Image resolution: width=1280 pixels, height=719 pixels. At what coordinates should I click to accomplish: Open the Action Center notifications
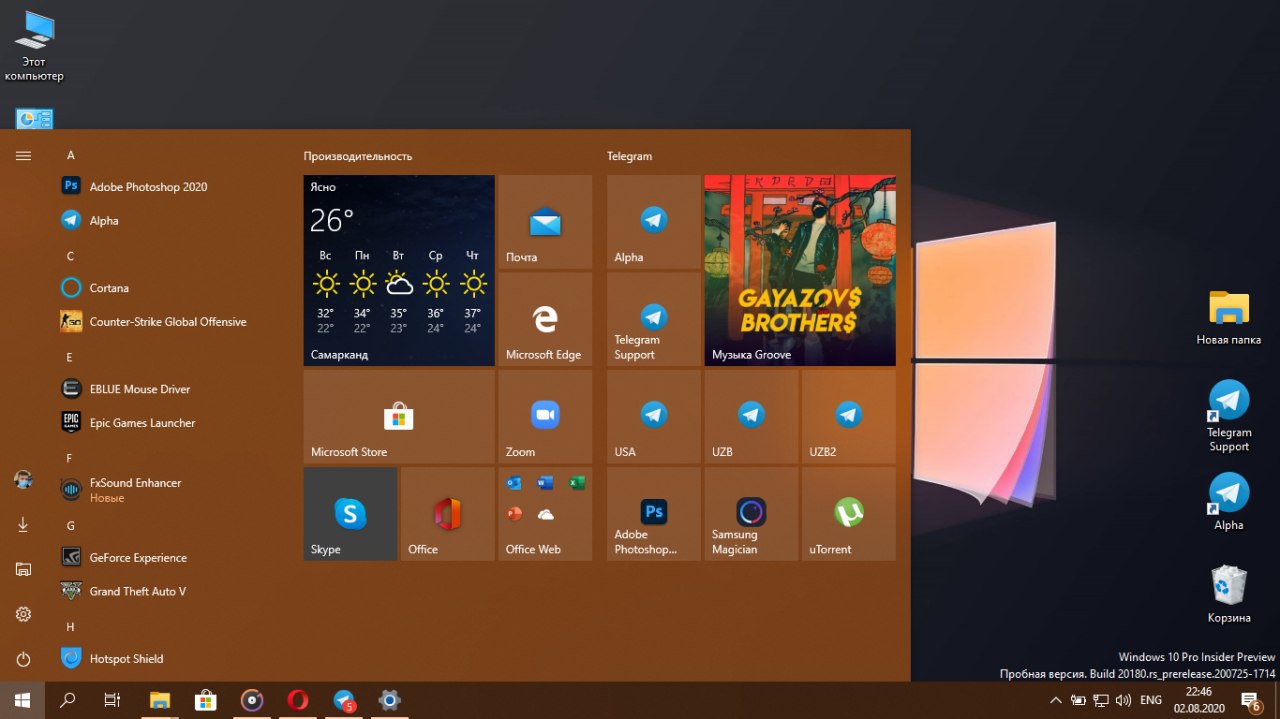(x=1251, y=700)
